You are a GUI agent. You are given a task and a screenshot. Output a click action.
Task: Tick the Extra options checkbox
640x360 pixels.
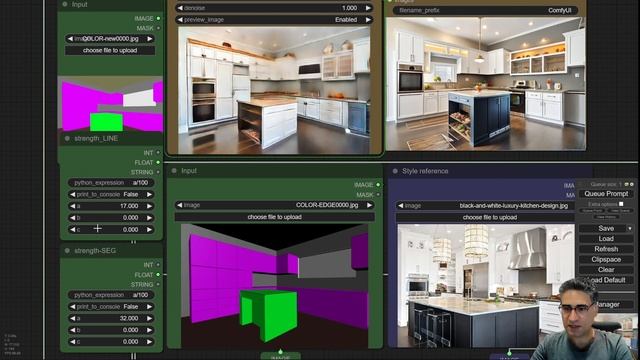(x=621, y=204)
